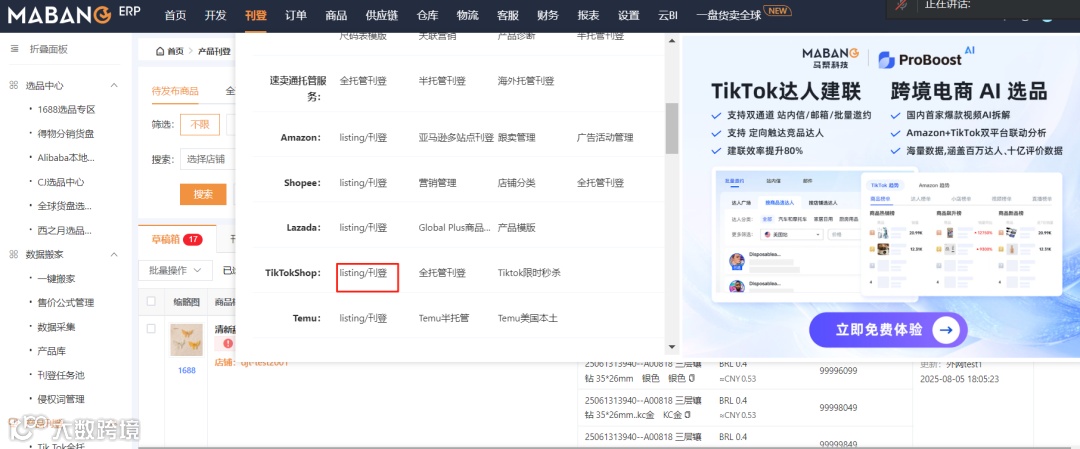This screenshot has width=1080, height=449.
Task: Click copy icon after 银色 variant text
Action: [691, 378]
